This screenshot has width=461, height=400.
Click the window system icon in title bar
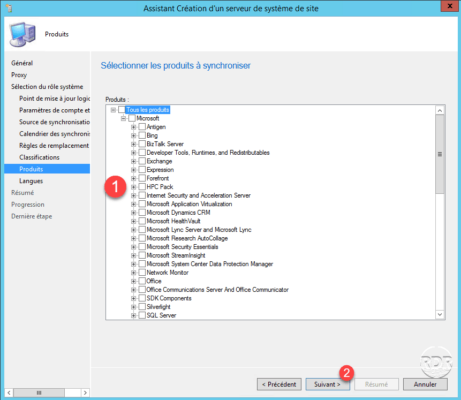(x=9, y=8)
